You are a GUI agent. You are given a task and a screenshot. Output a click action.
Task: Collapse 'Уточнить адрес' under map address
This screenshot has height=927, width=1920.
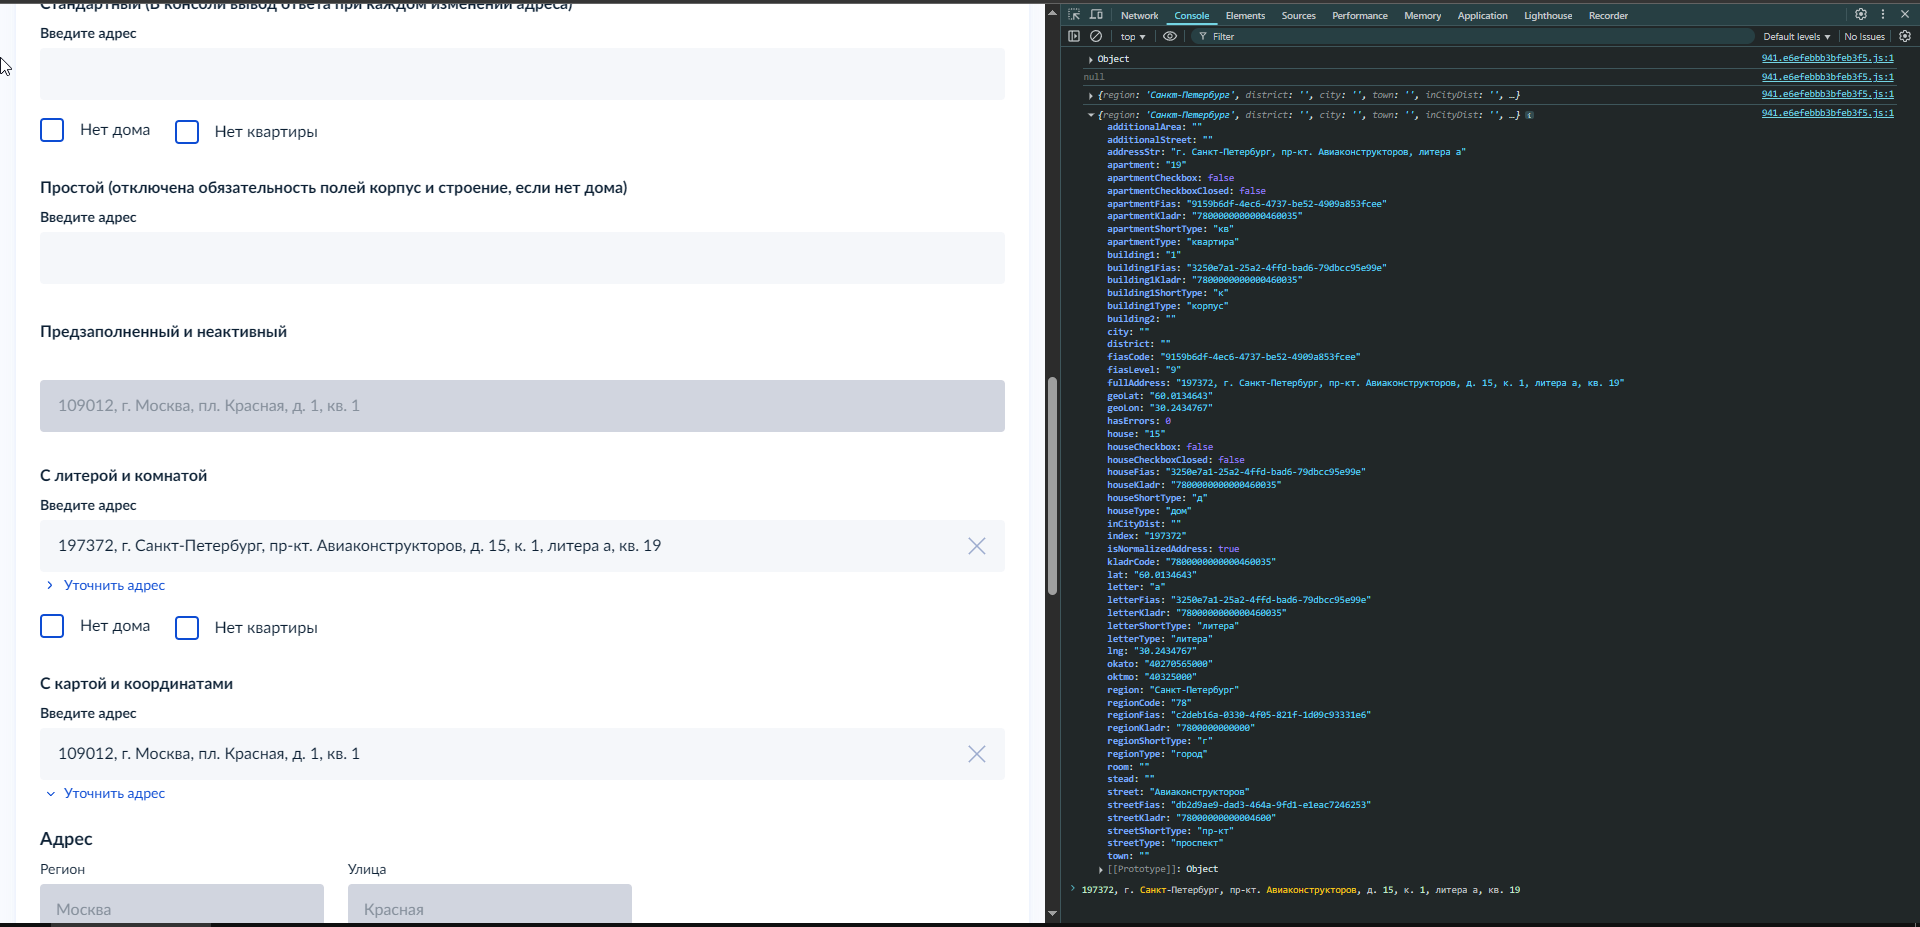click(105, 793)
